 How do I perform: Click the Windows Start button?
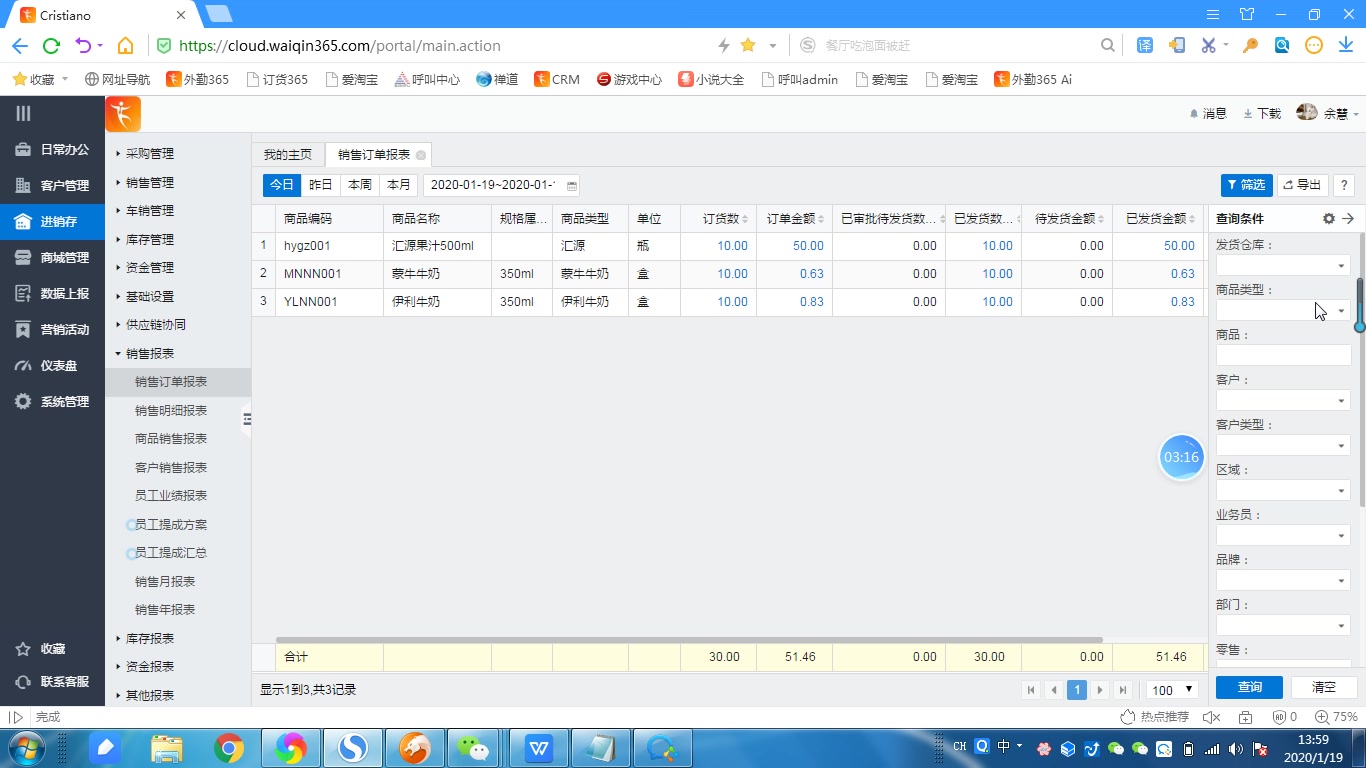coord(25,748)
